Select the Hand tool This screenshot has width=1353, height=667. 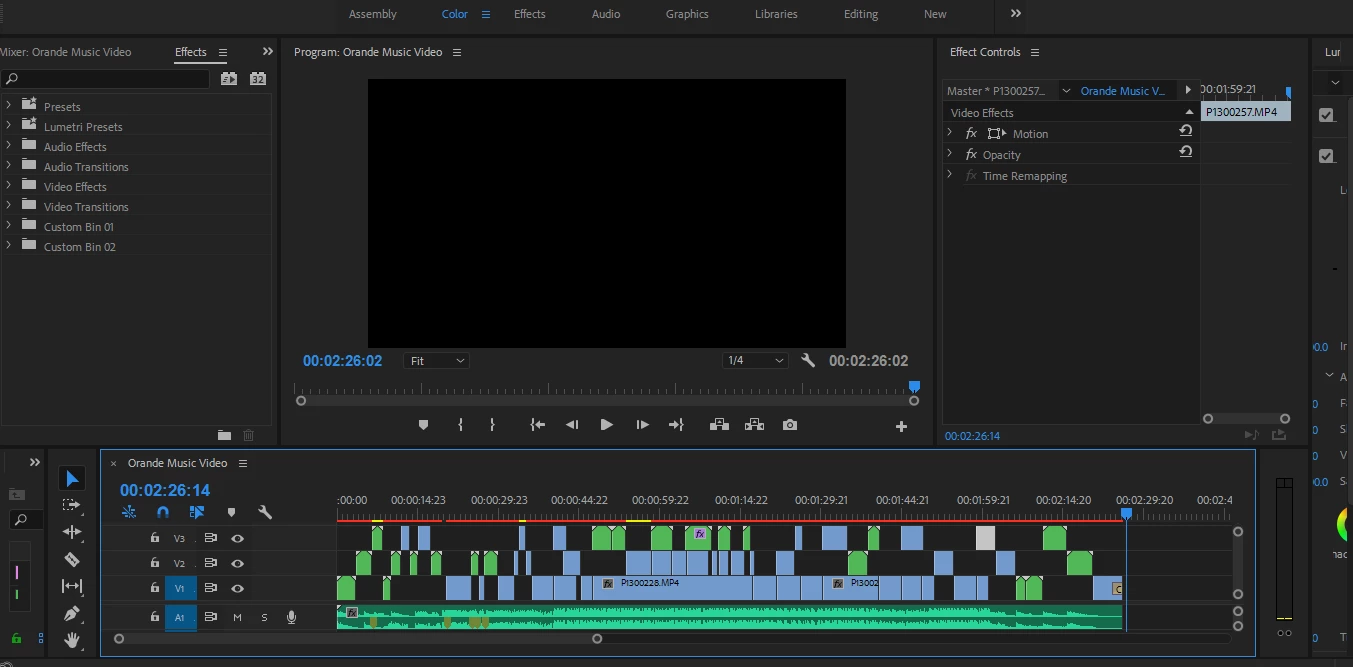pyautogui.click(x=71, y=639)
